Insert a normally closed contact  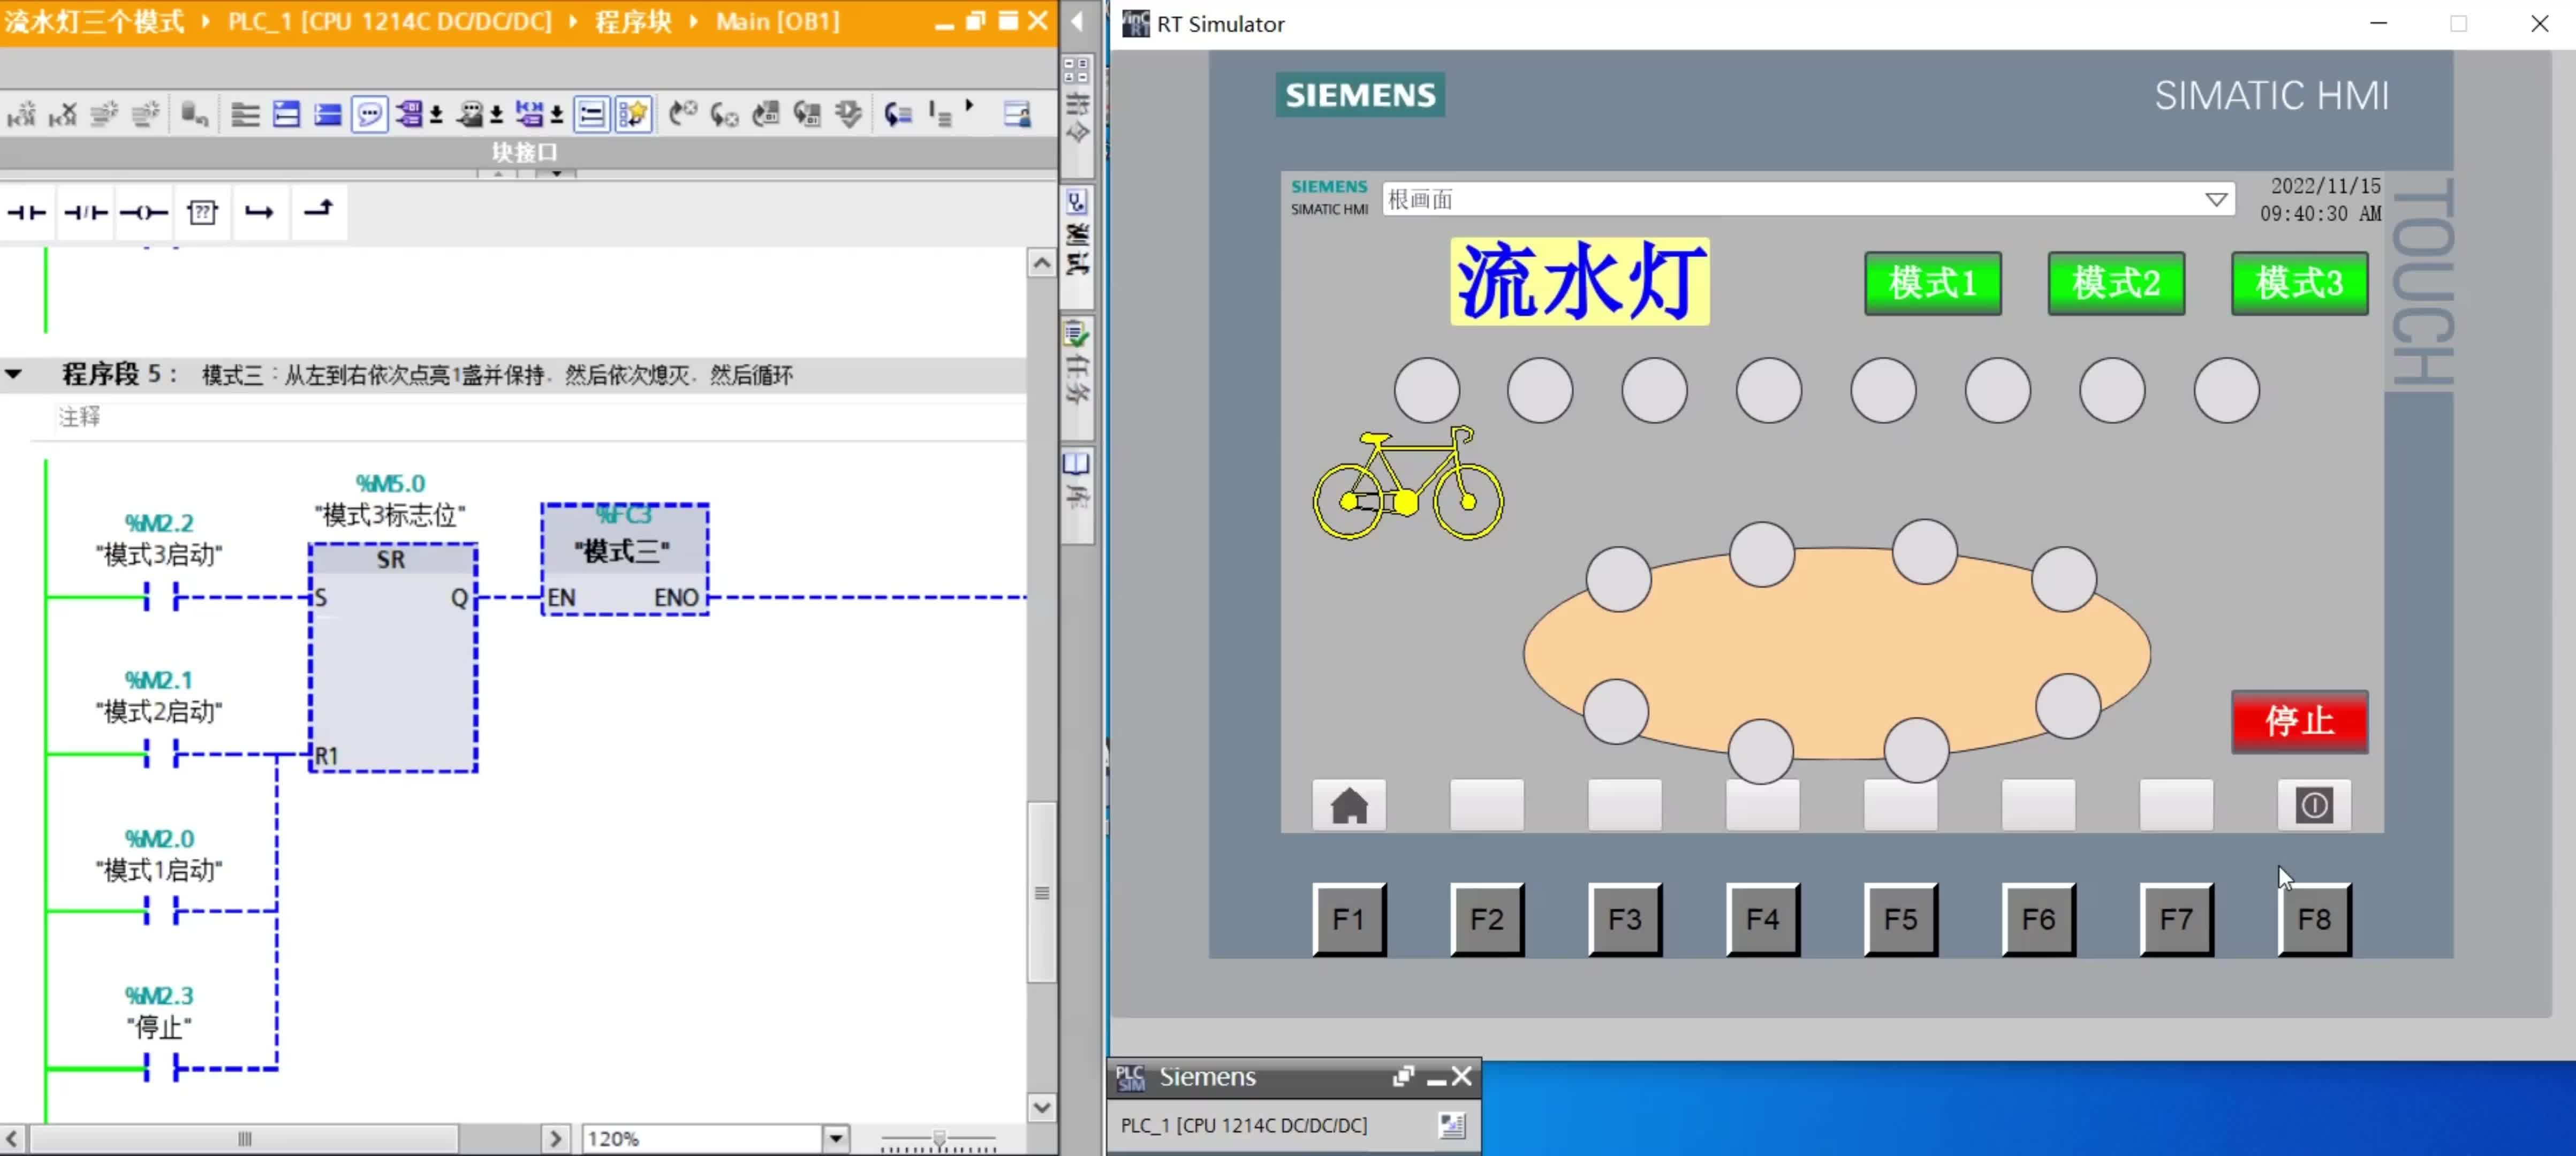[85, 212]
